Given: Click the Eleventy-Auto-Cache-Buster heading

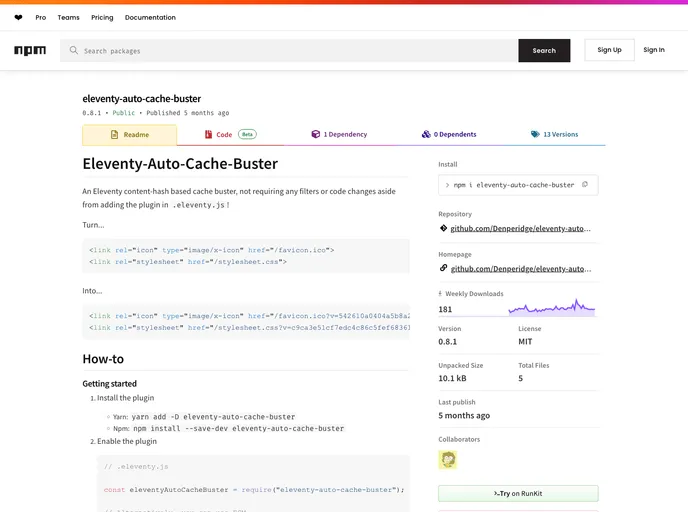Looking at the screenshot, I should pyautogui.click(x=180, y=164).
